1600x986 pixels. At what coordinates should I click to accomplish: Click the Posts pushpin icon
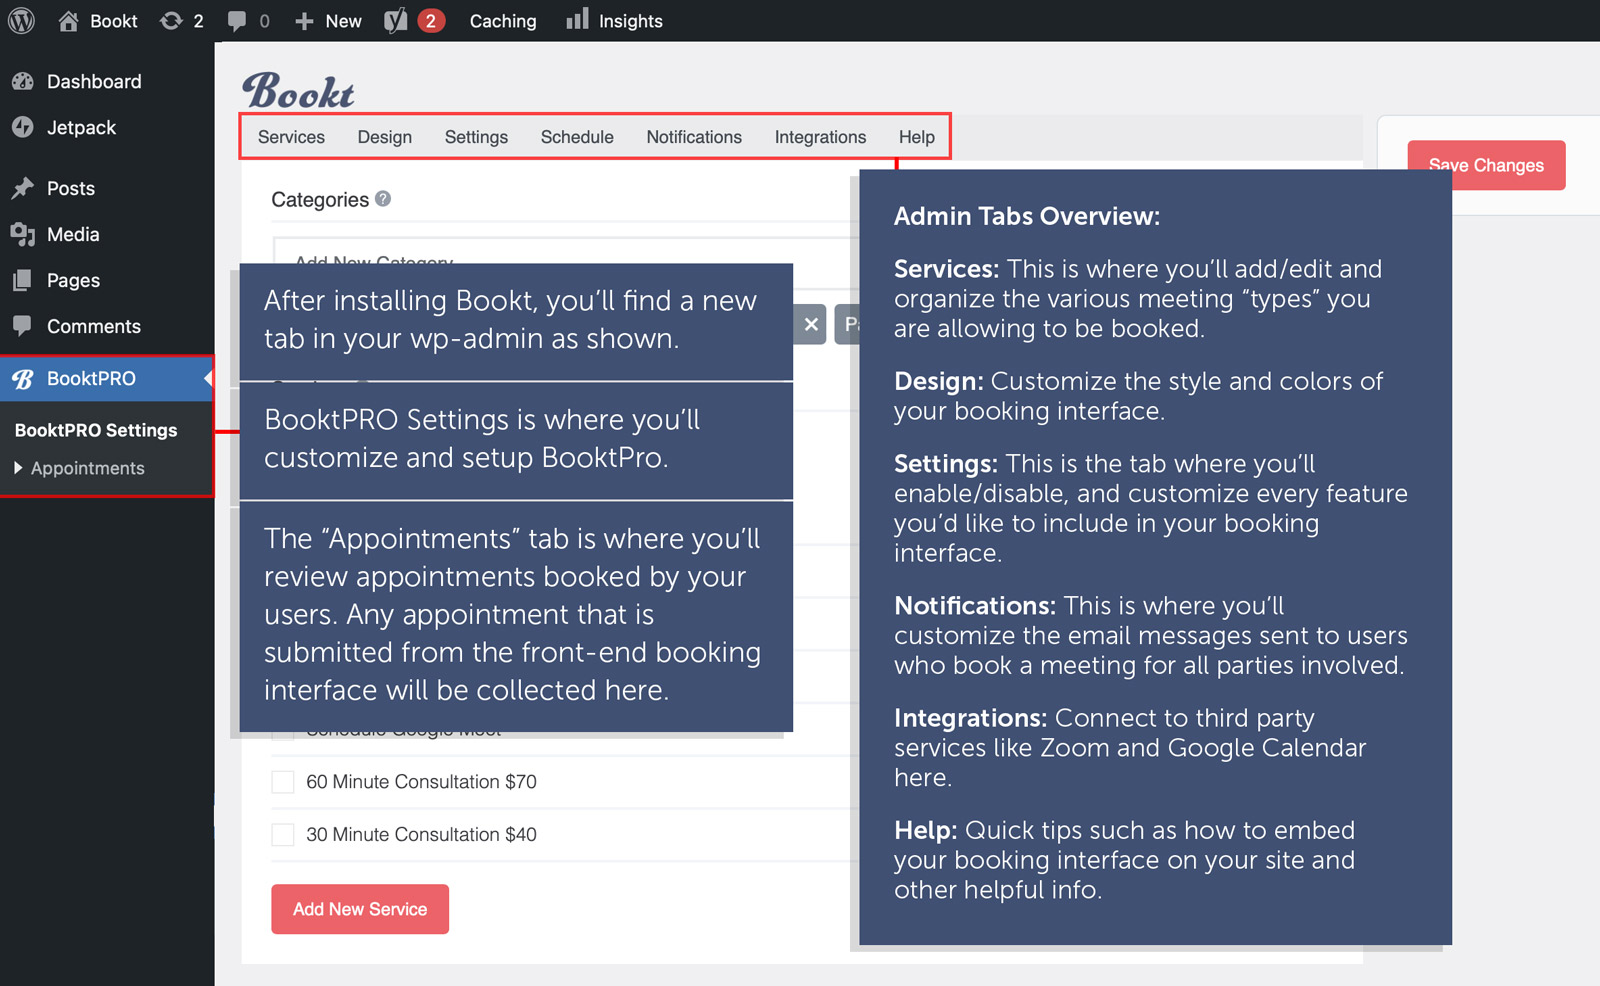tap(23, 188)
